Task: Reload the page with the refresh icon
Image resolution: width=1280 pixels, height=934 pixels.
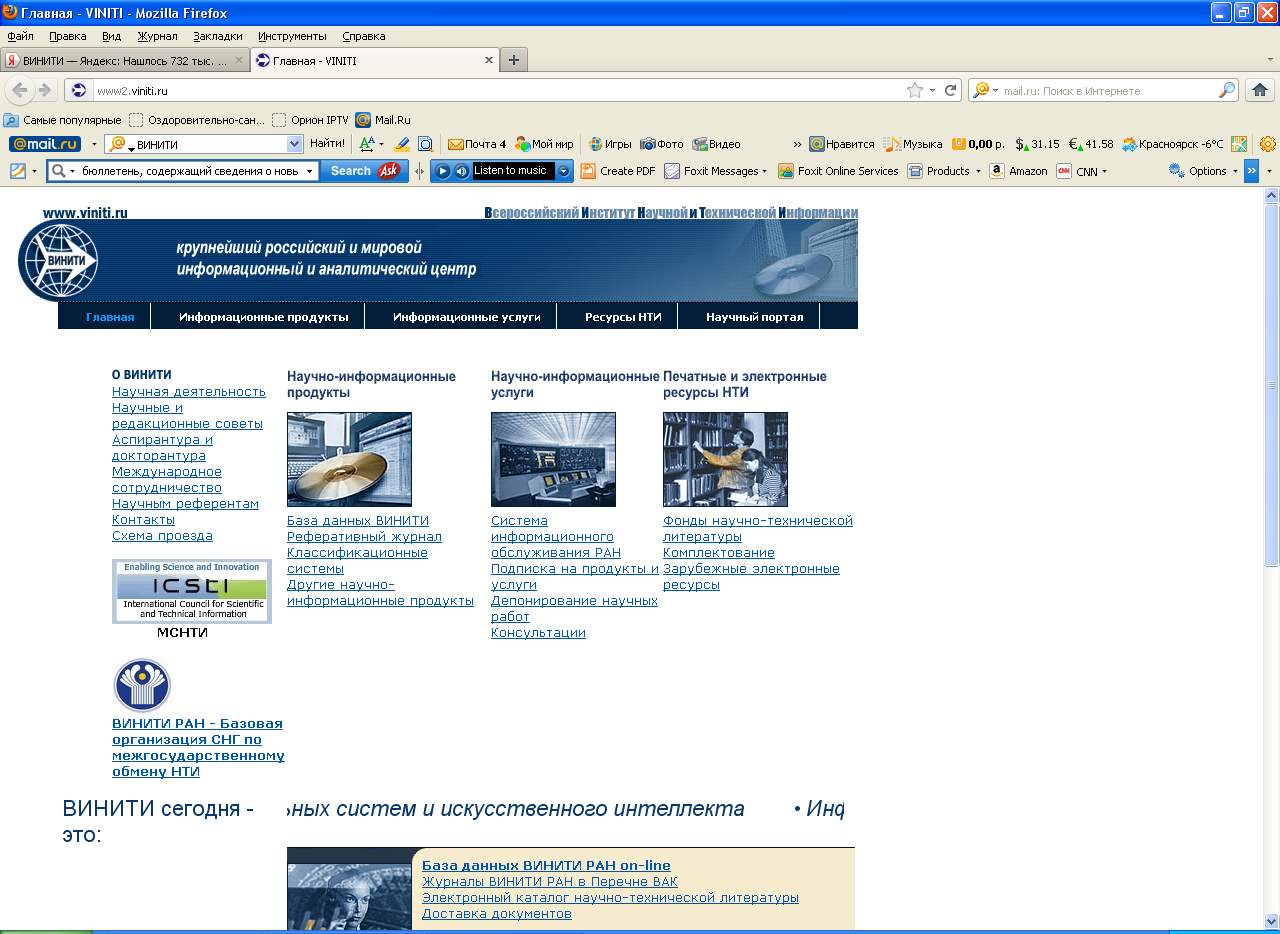Action: pyautogui.click(x=951, y=90)
